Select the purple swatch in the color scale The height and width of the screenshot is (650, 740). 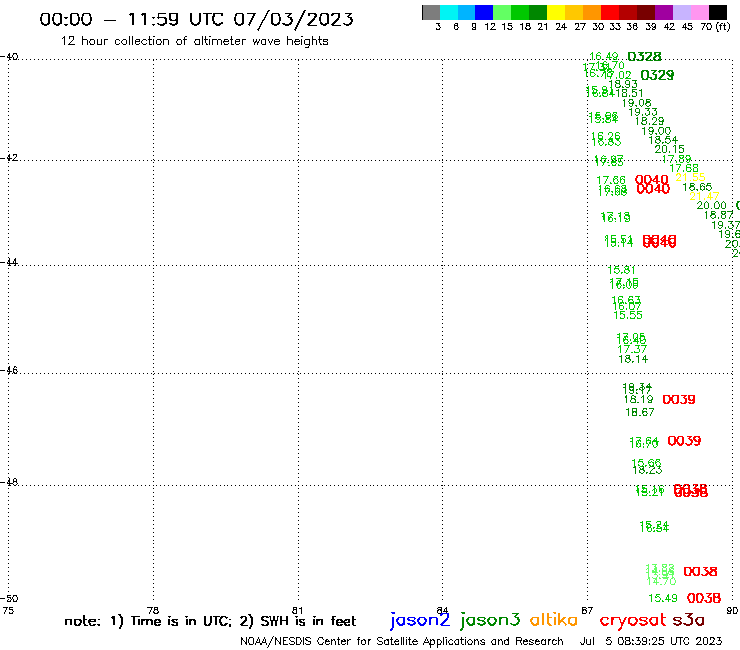point(664,12)
